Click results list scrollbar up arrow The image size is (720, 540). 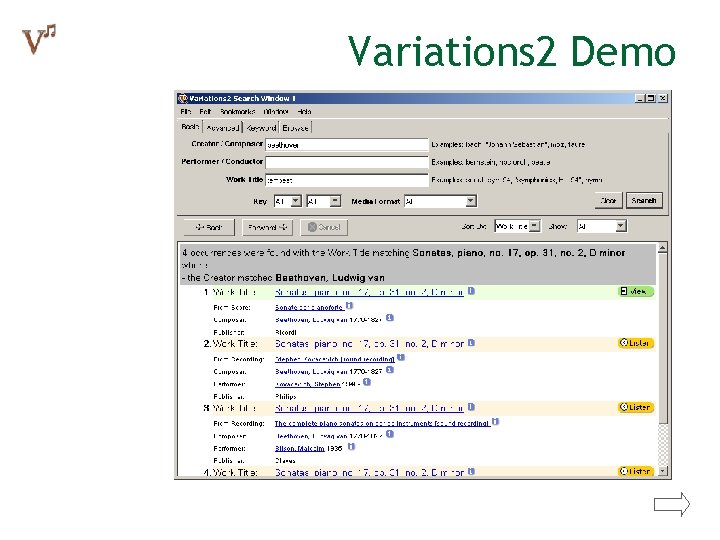pyautogui.click(x=662, y=248)
